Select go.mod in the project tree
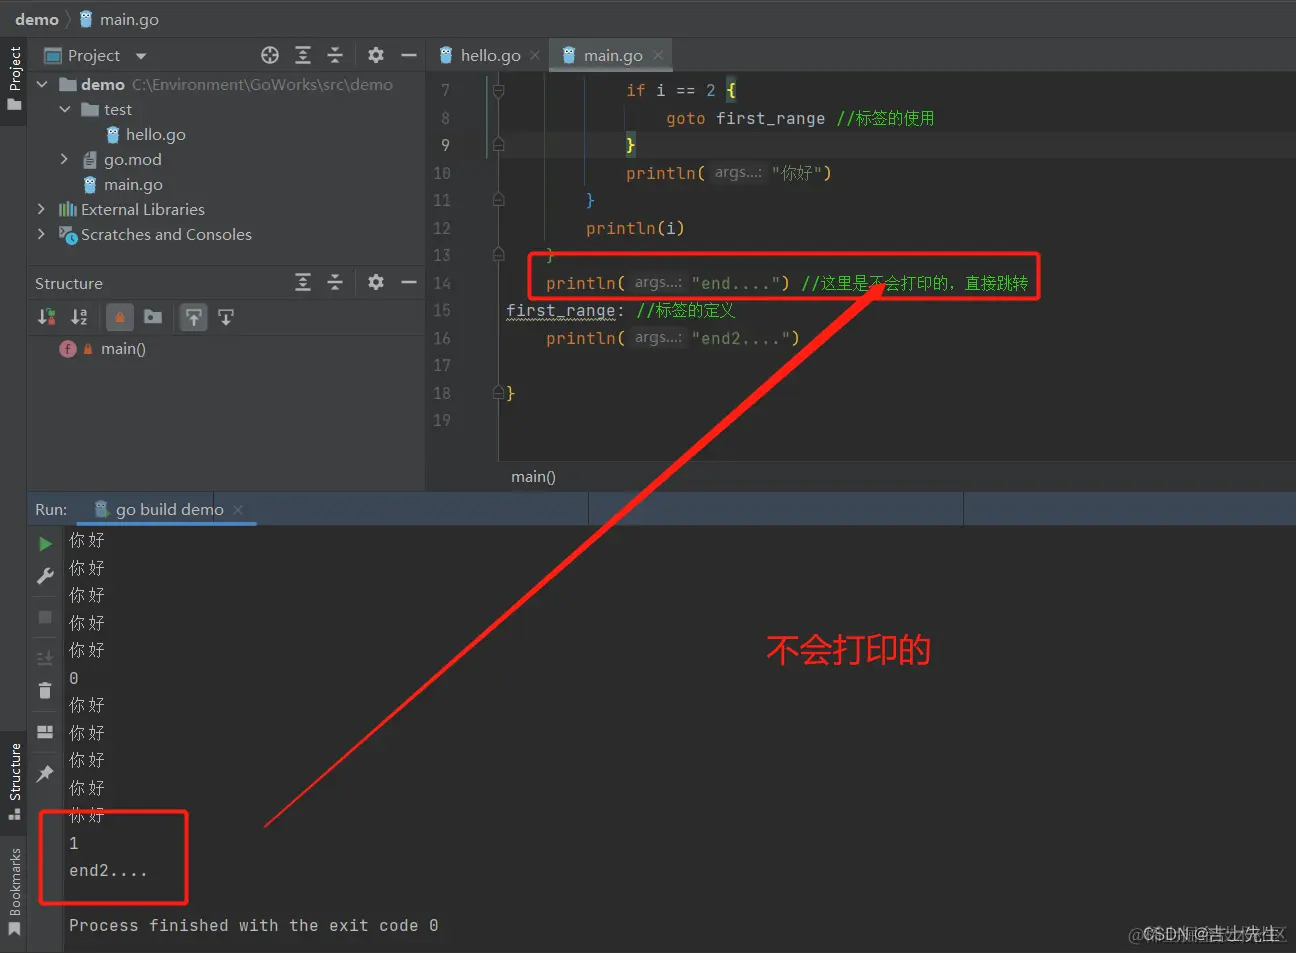This screenshot has width=1296, height=953. (x=132, y=159)
